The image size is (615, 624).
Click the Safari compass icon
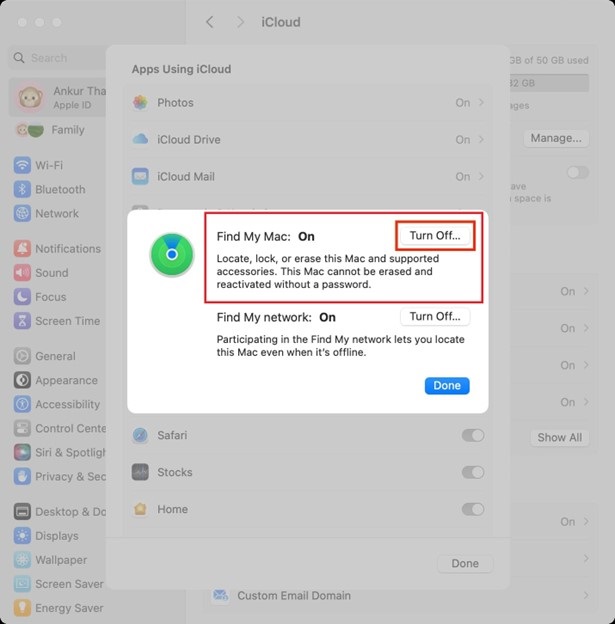tap(140, 435)
